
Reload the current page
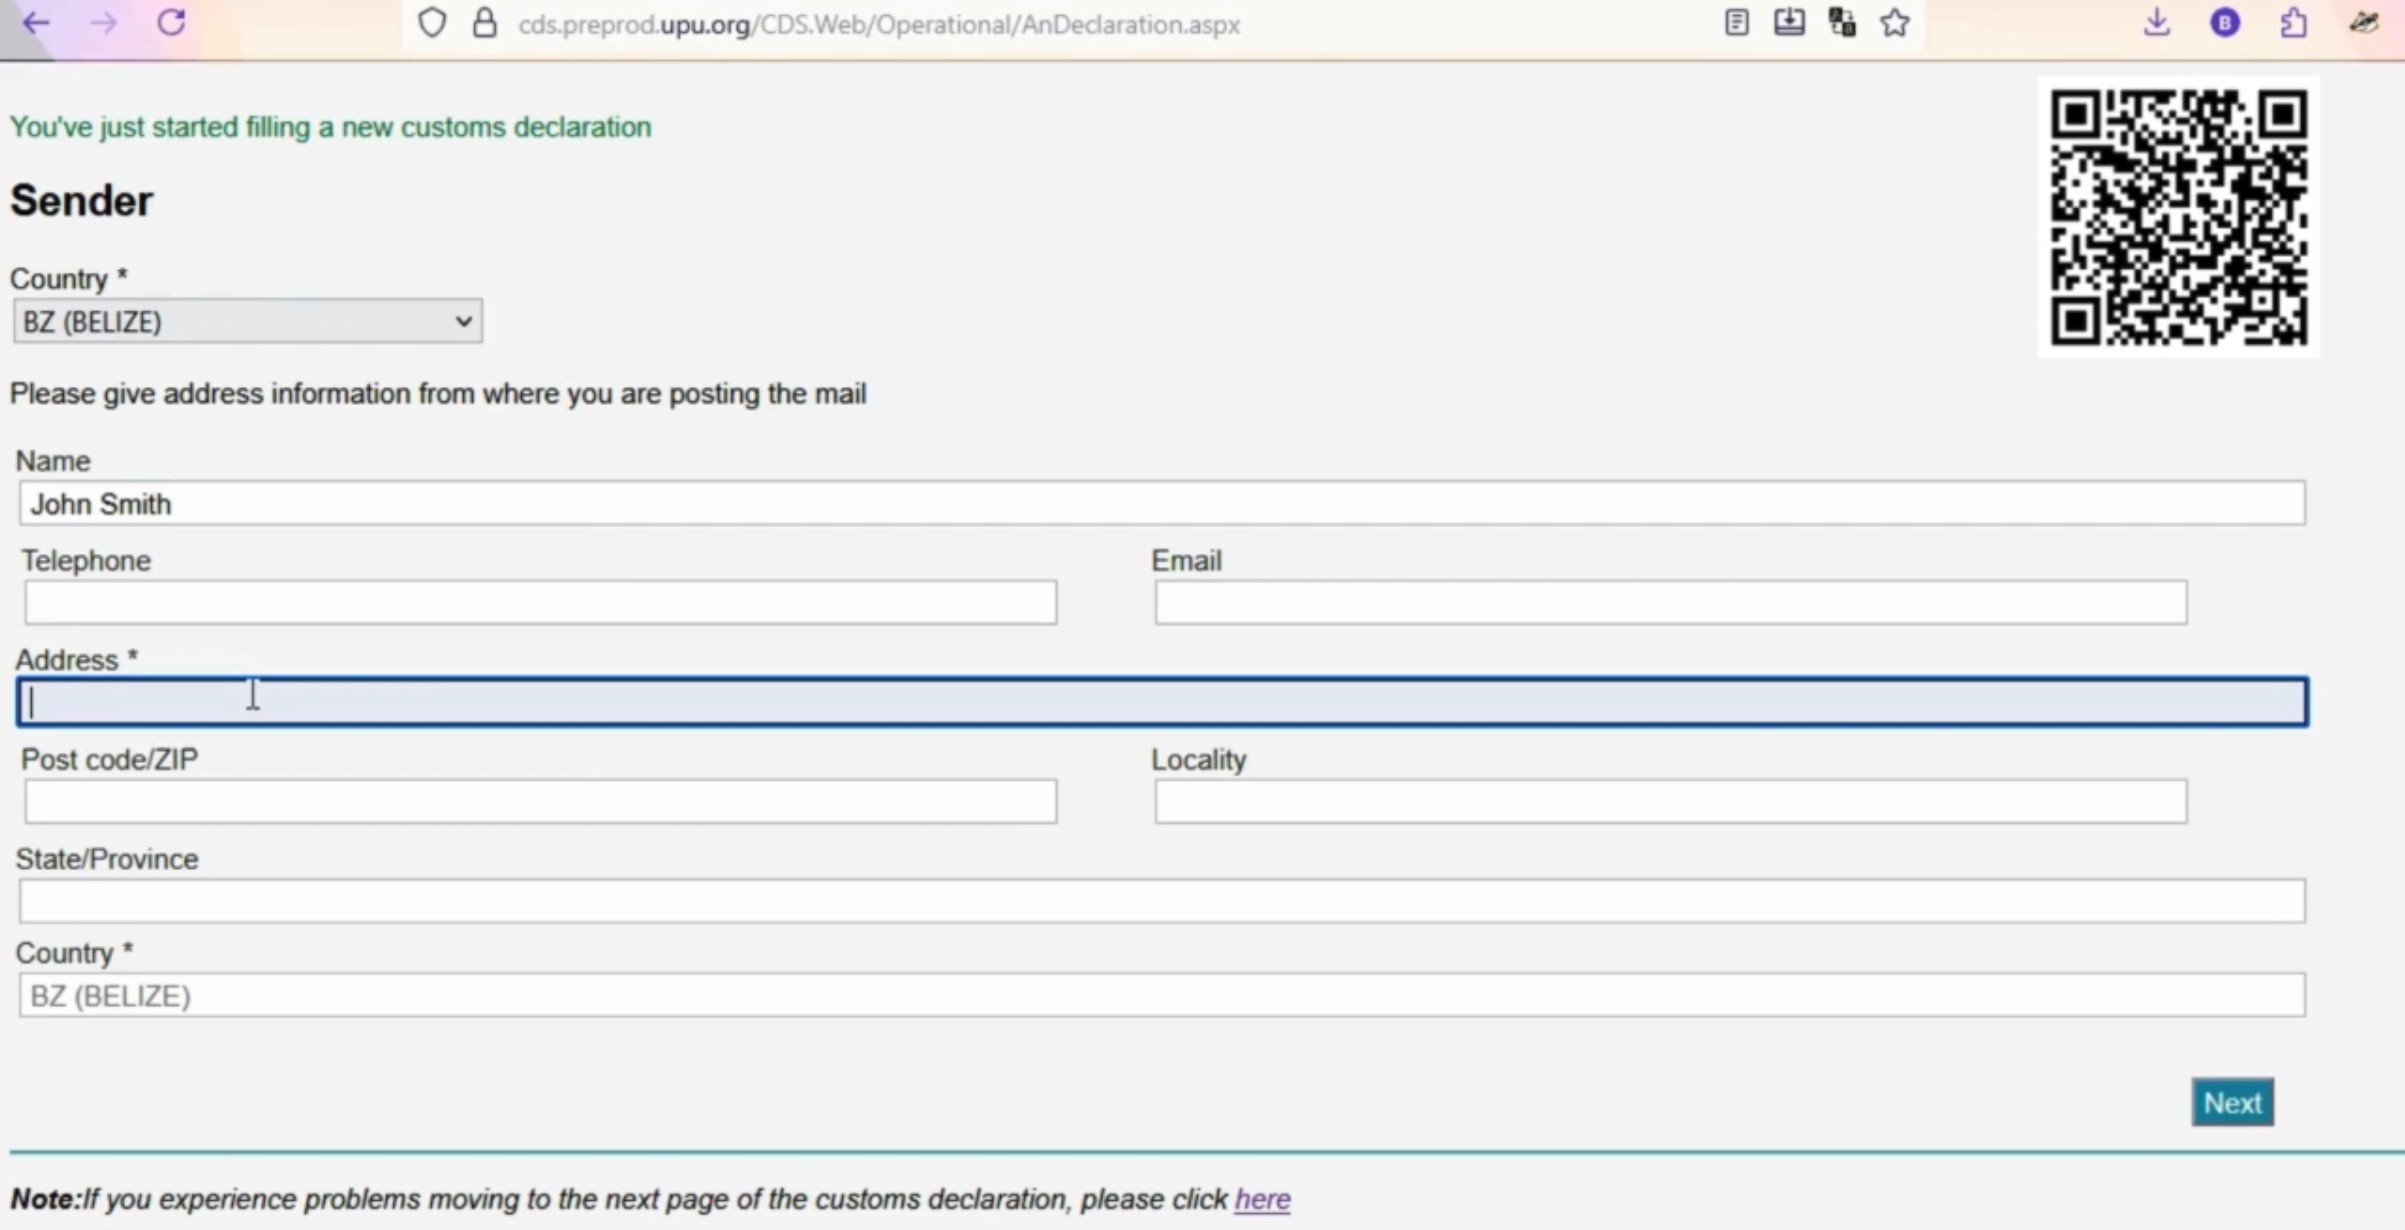click(x=172, y=23)
